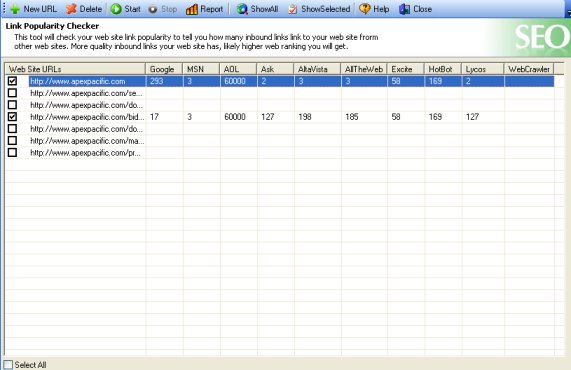Image resolution: width=571 pixels, height=370 pixels.
Task: Click the AltaVista value 198
Action: tap(305, 117)
